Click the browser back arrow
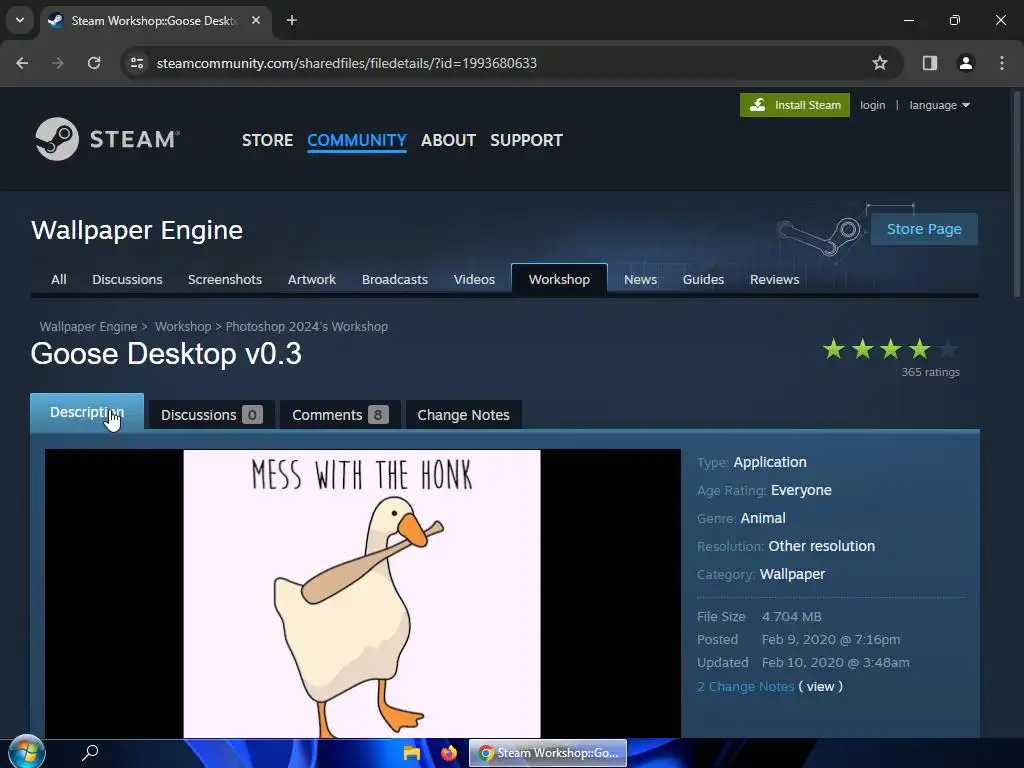Image resolution: width=1024 pixels, height=768 pixels. click(x=22, y=63)
